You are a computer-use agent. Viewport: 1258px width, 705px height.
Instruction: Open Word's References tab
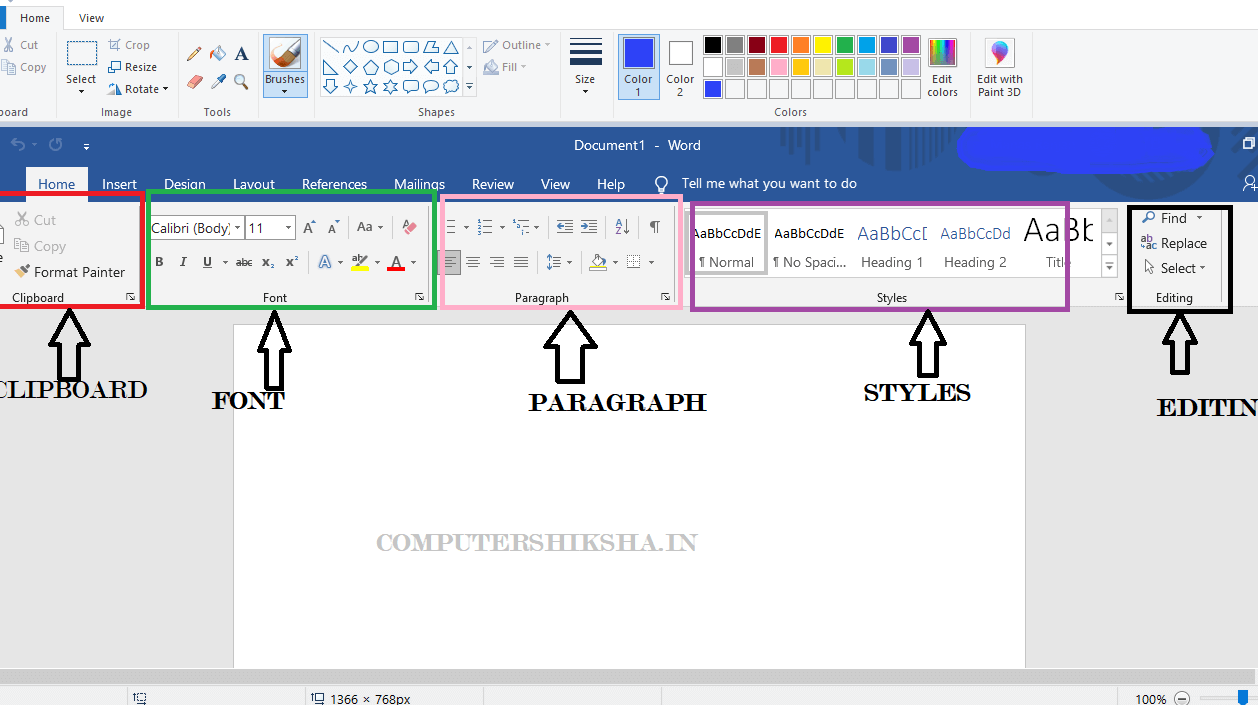pos(334,184)
